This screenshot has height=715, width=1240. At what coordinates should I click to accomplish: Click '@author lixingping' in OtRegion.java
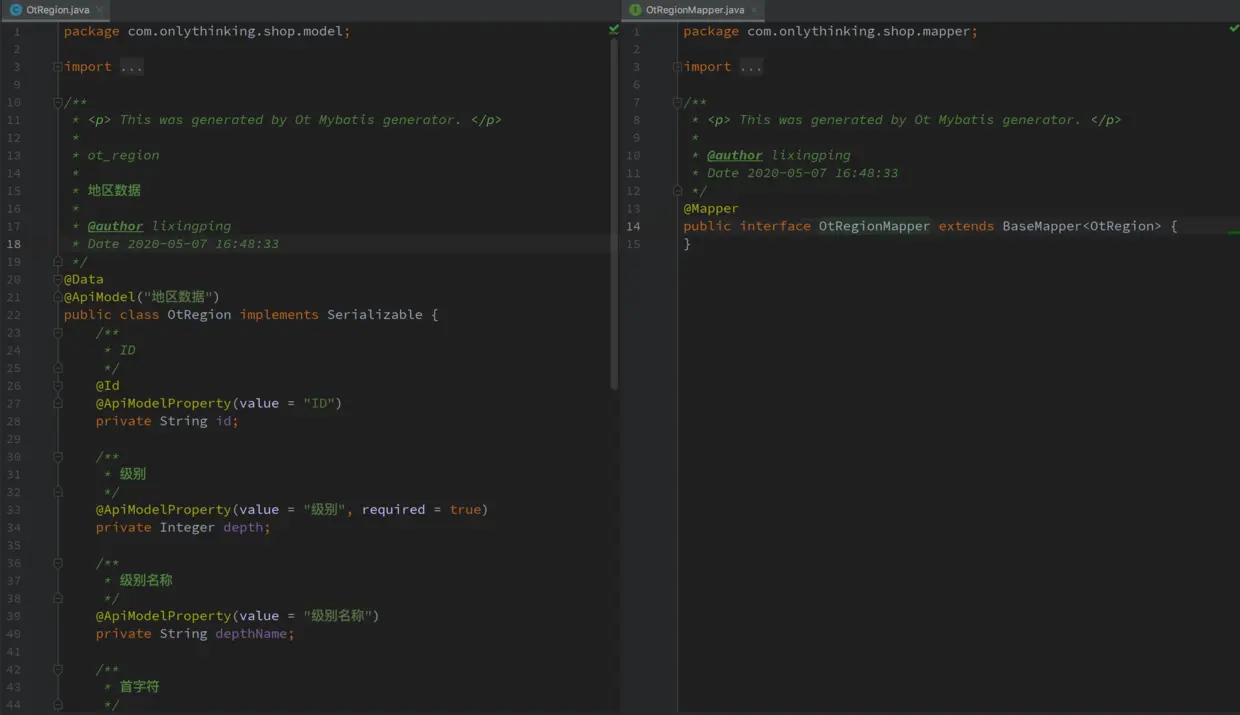159,226
